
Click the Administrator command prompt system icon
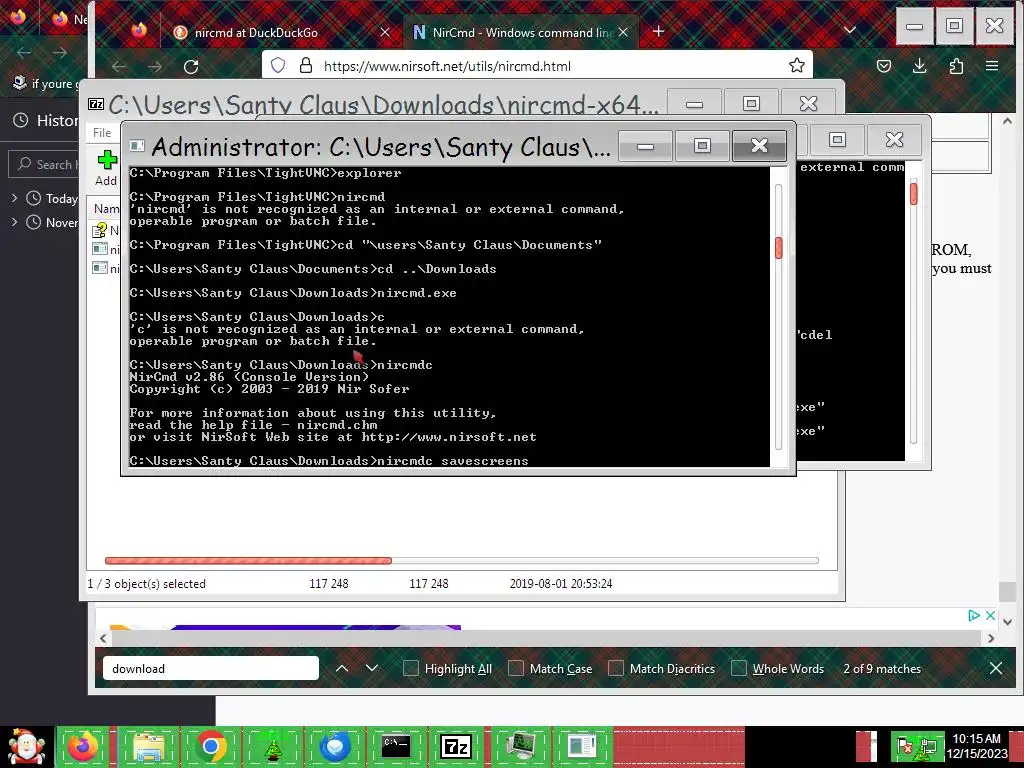click(136, 146)
